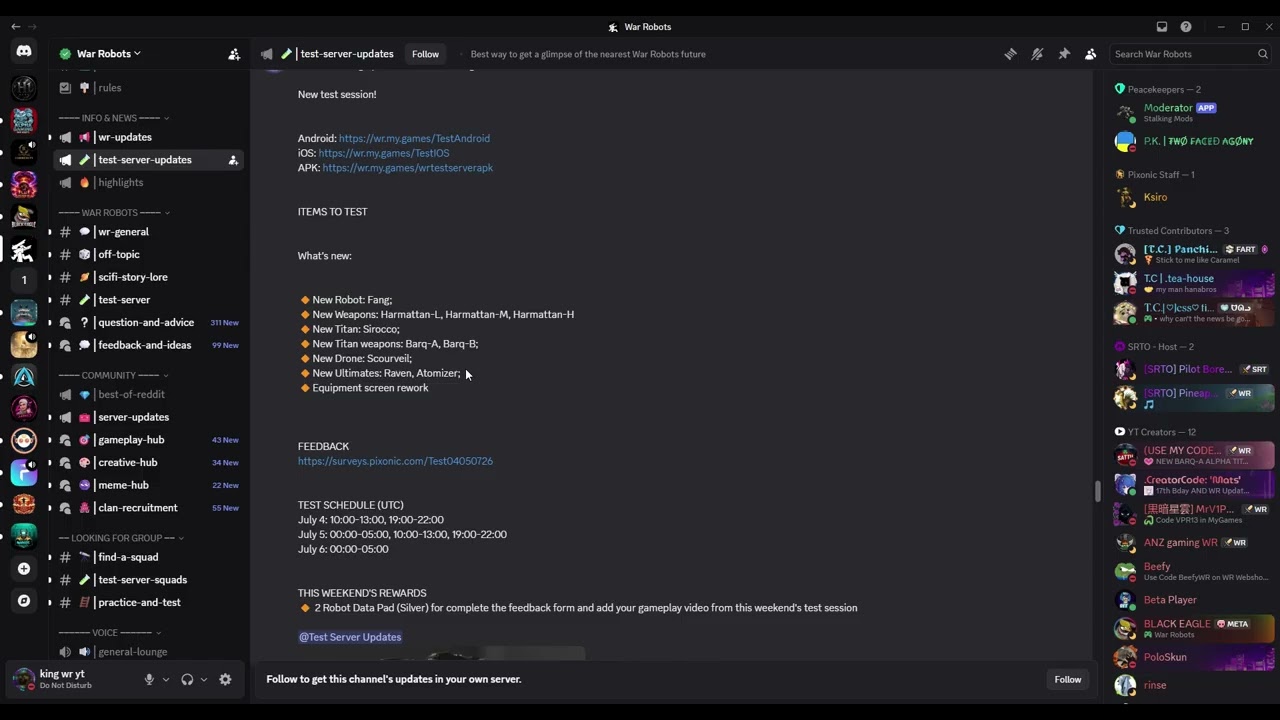This screenshot has width=1280, height=720.
Task: Open the Help icon in the title bar
Action: (1186, 27)
